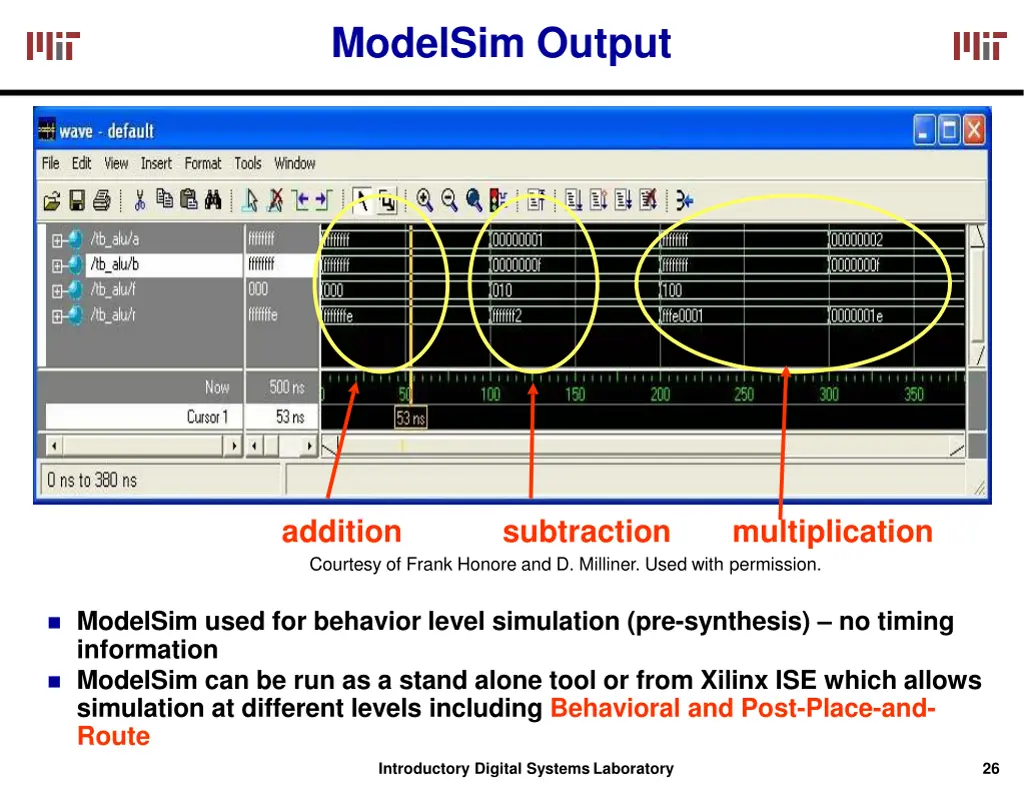The width and height of the screenshot is (1024, 791).
Task: Click the Show Drivers blue arrow icon
Action: click(684, 200)
